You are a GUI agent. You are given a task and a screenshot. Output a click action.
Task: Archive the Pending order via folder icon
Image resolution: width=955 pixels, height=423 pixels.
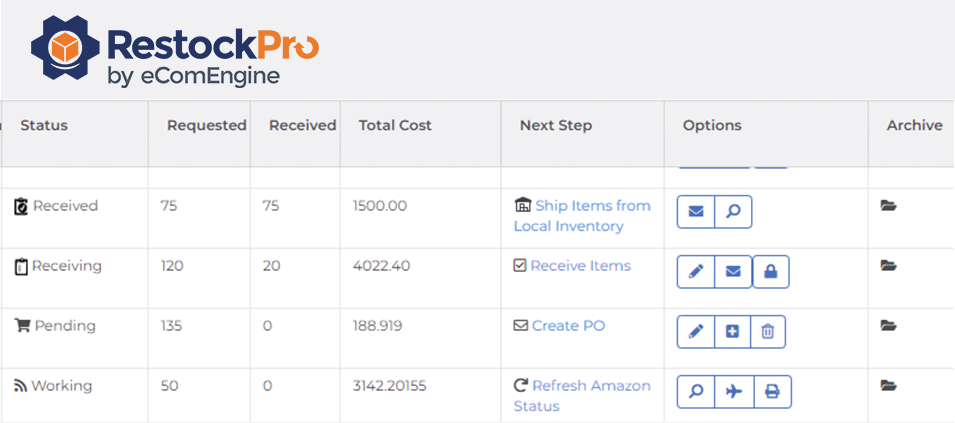tap(888, 326)
